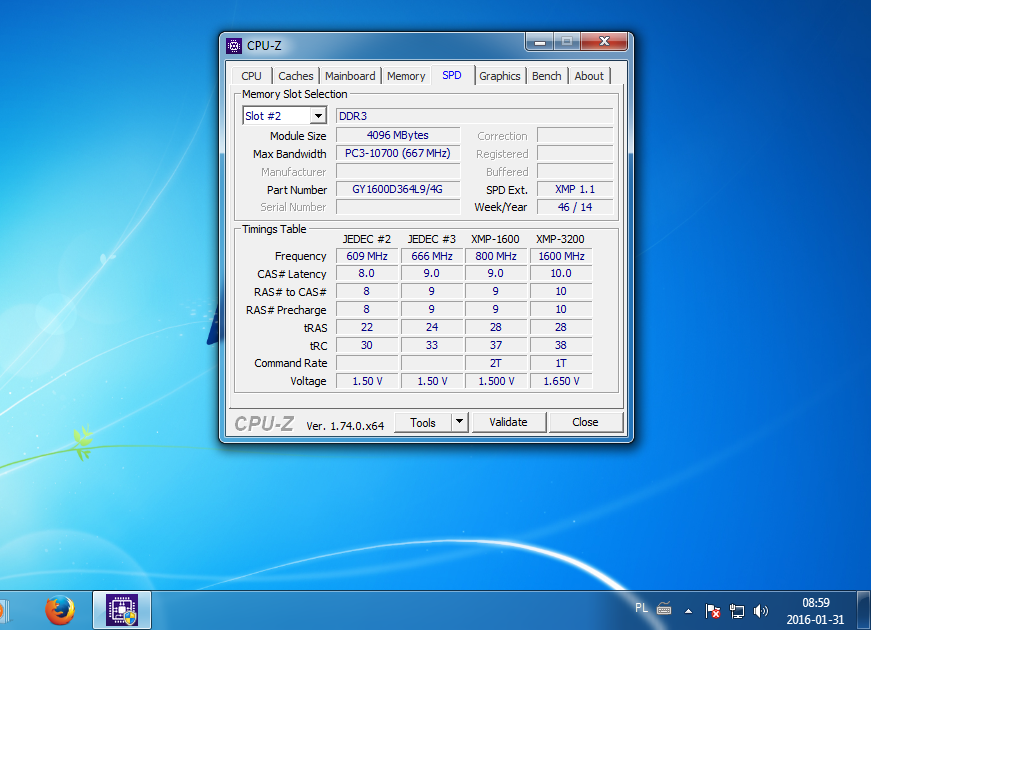
Task: Expand the Slot #2 dropdown
Action: click(317, 116)
